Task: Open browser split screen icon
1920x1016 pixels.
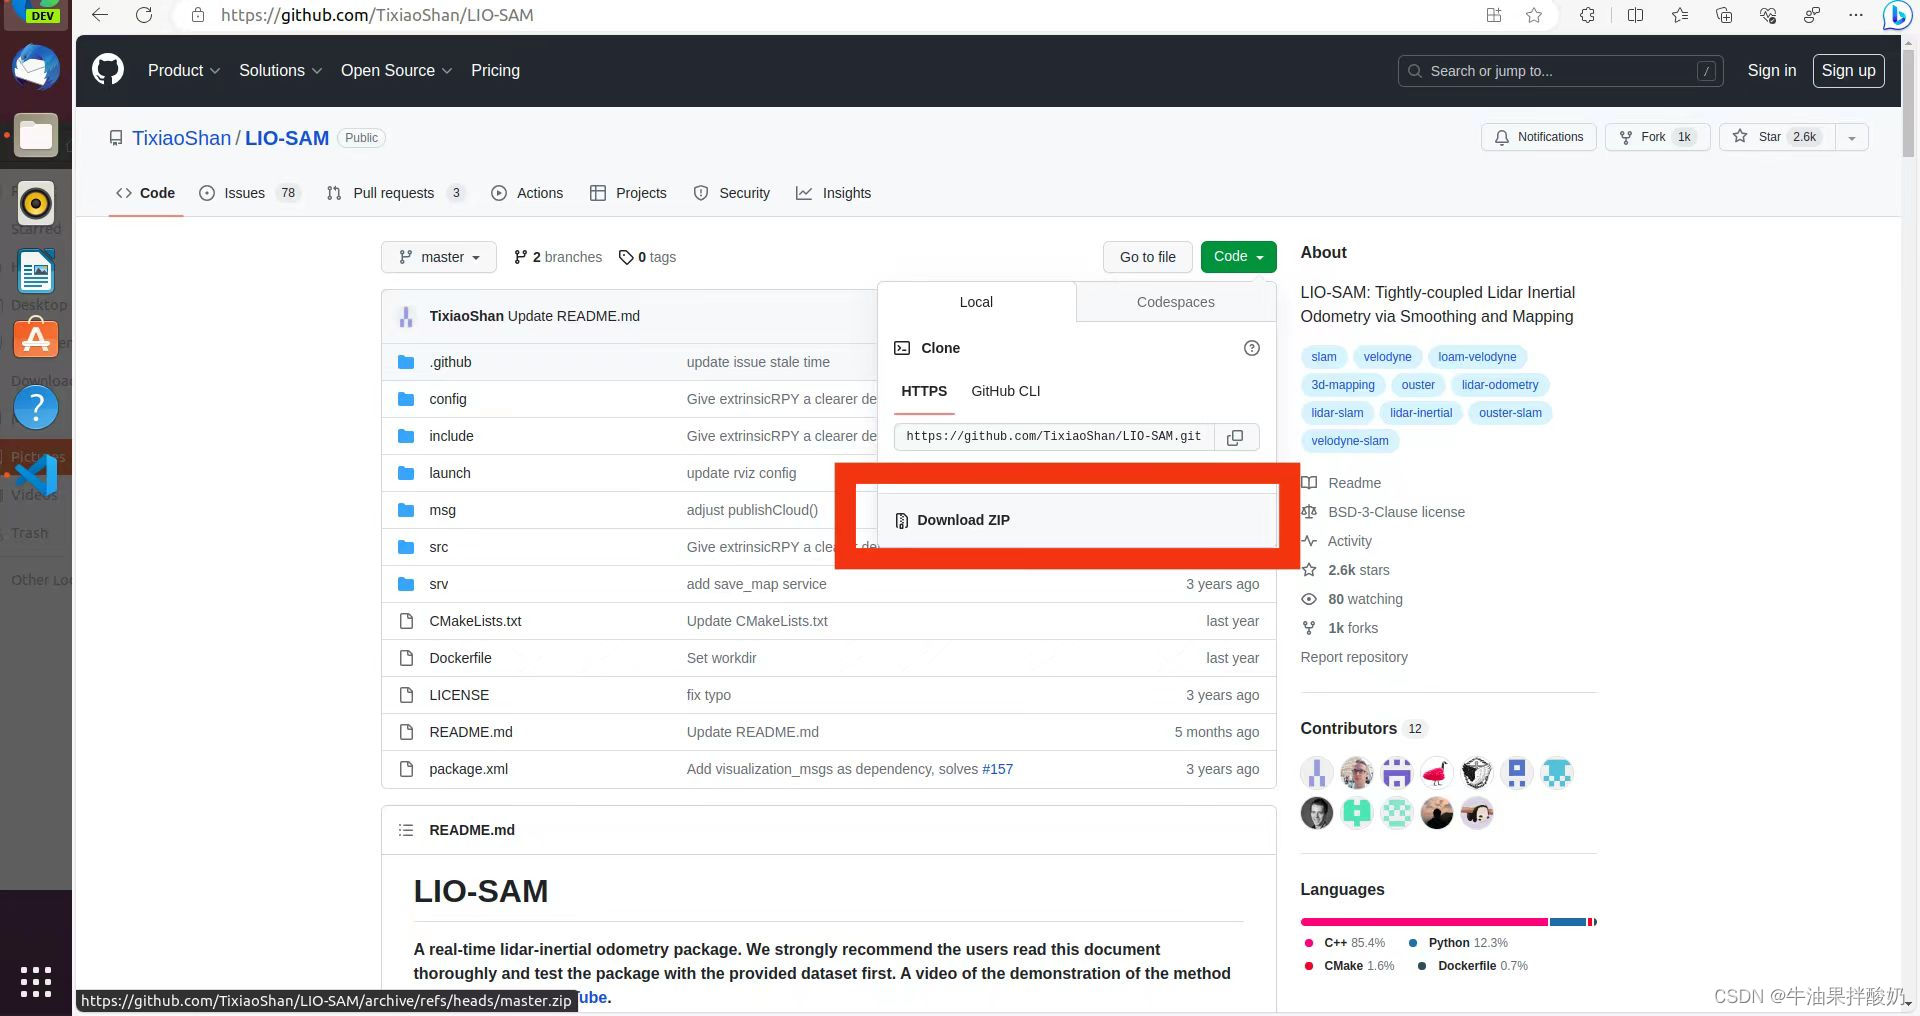Action: (1635, 15)
